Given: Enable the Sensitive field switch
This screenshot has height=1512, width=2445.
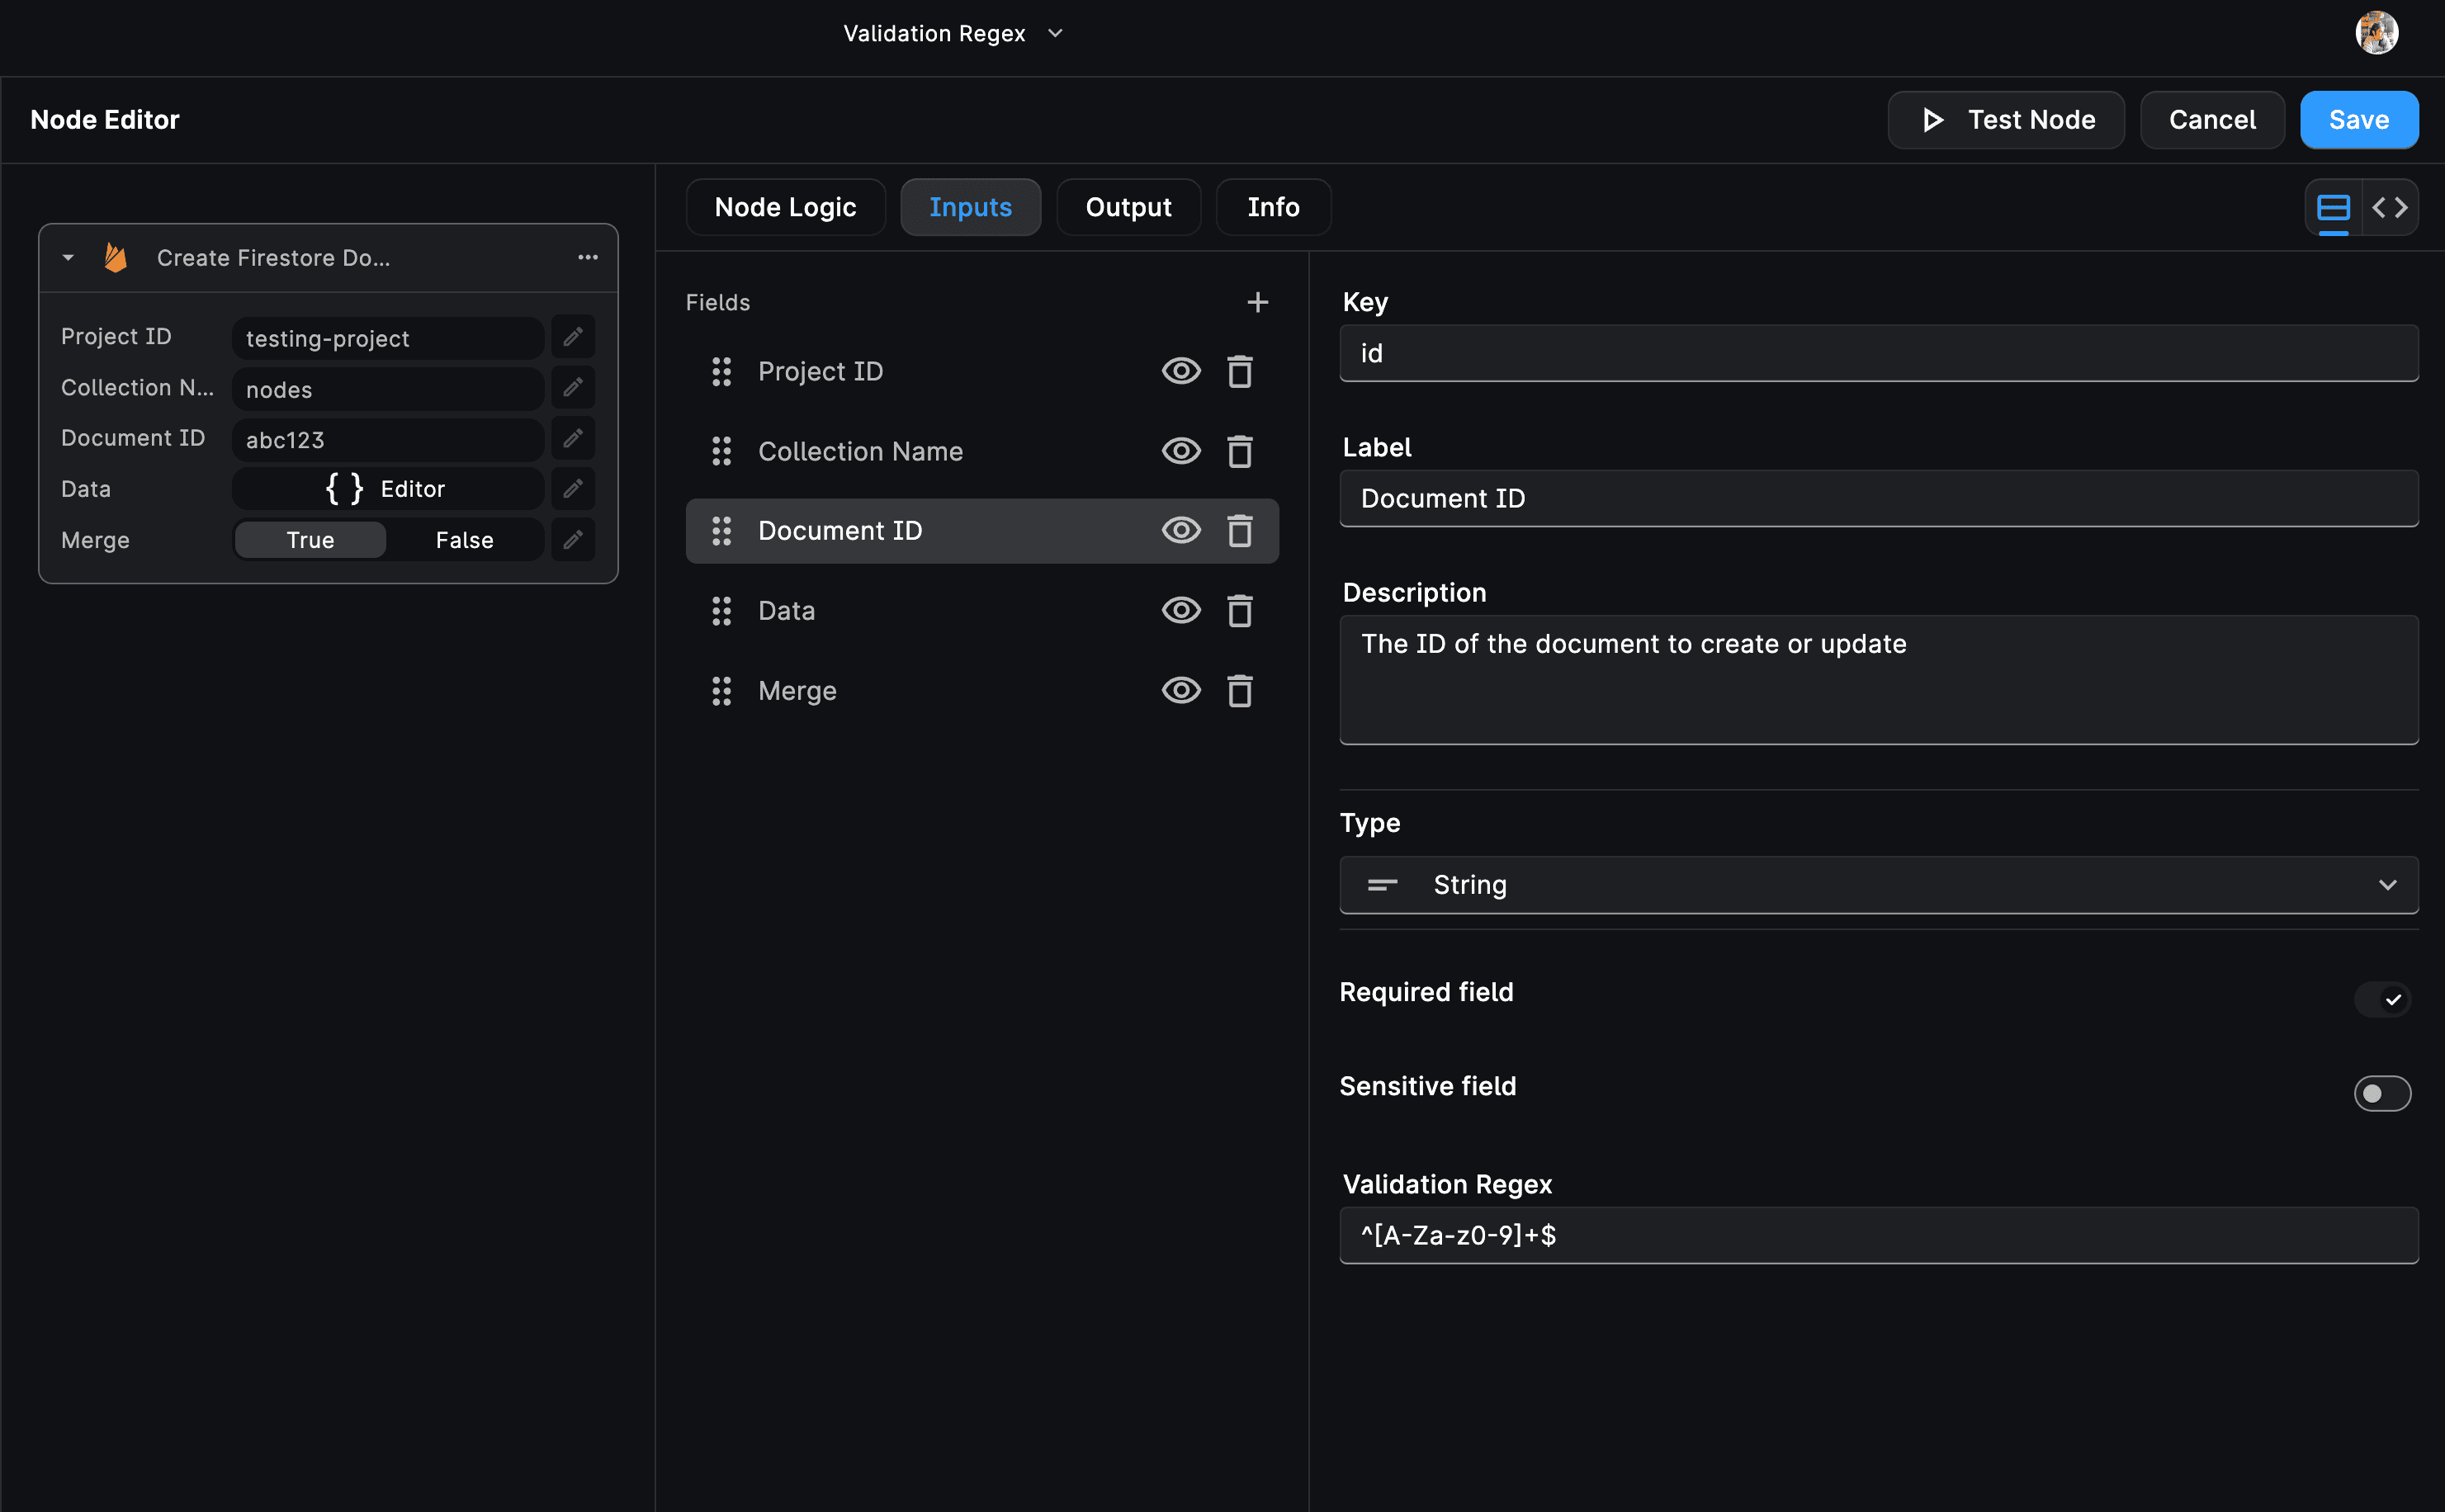Looking at the screenshot, I should point(2382,1093).
